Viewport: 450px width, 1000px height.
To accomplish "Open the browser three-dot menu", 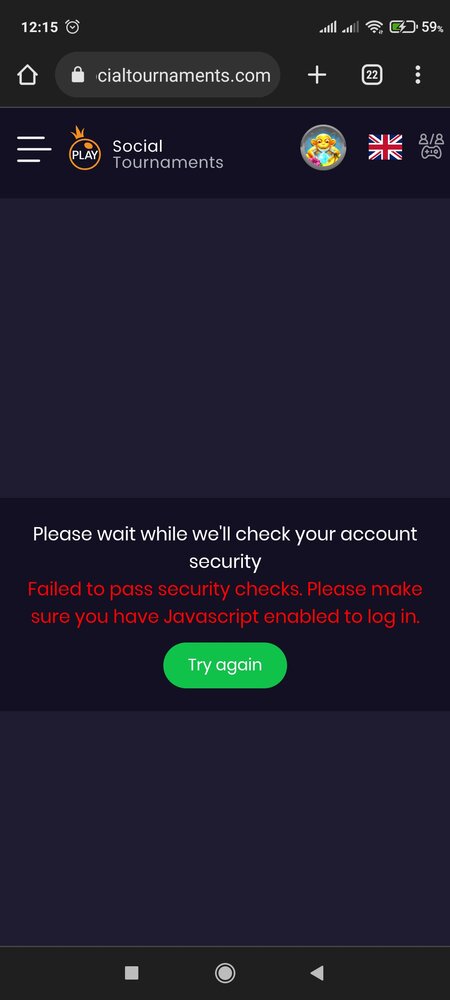I will click(x=417, y=75).
